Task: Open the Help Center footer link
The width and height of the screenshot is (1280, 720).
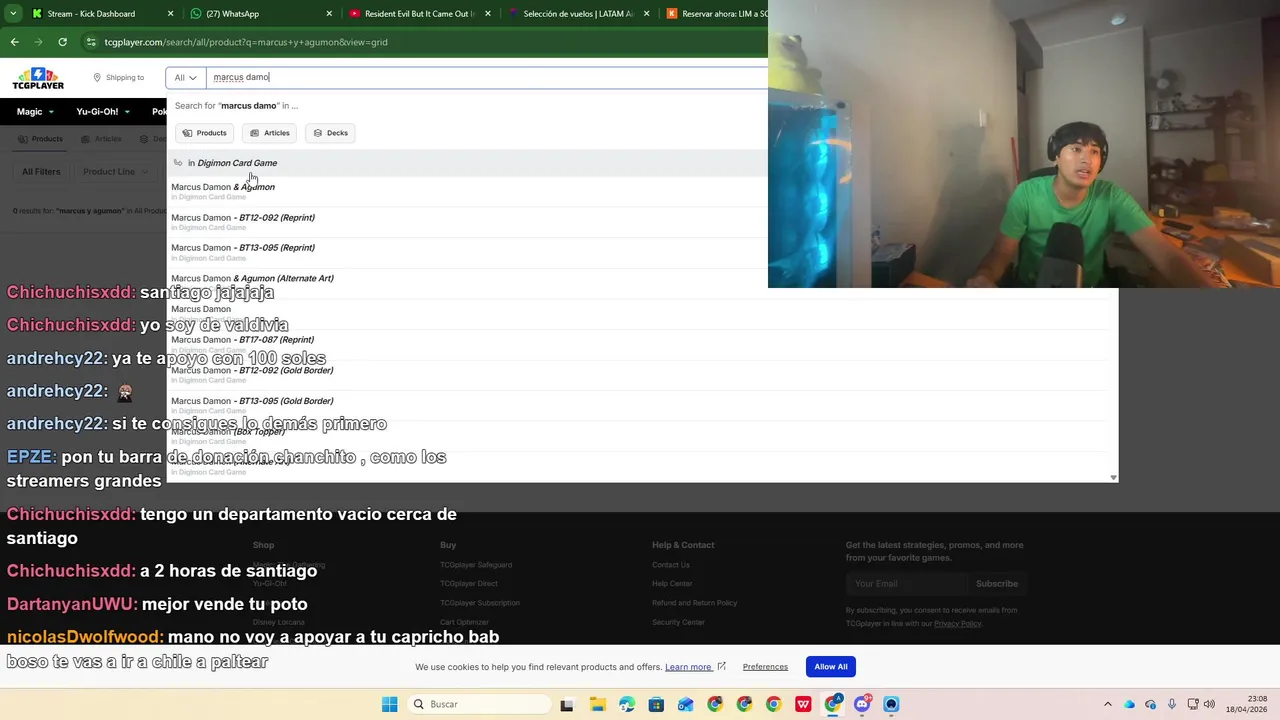Action: pos(672,584)
